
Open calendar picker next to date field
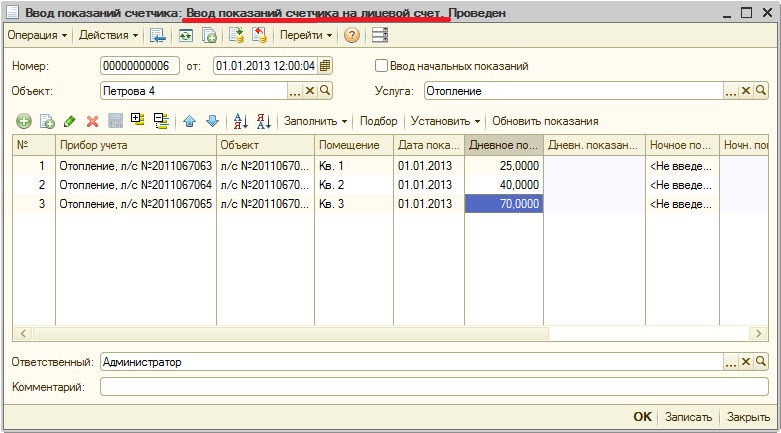(x=325, y=66)
